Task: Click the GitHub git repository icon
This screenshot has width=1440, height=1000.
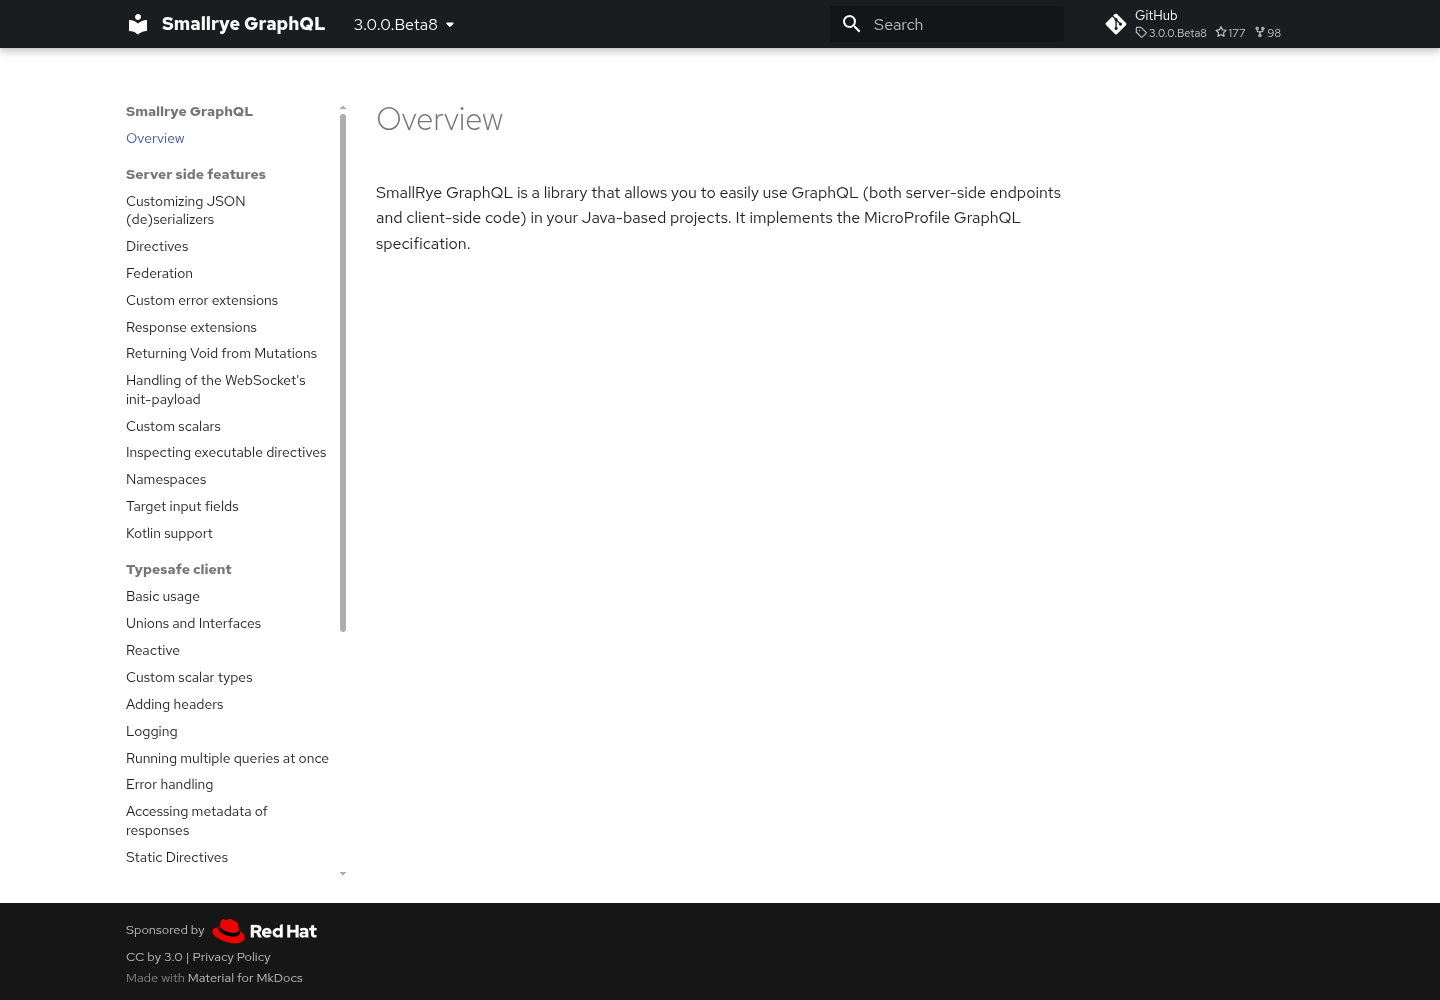Action: tap(1116, 24)
